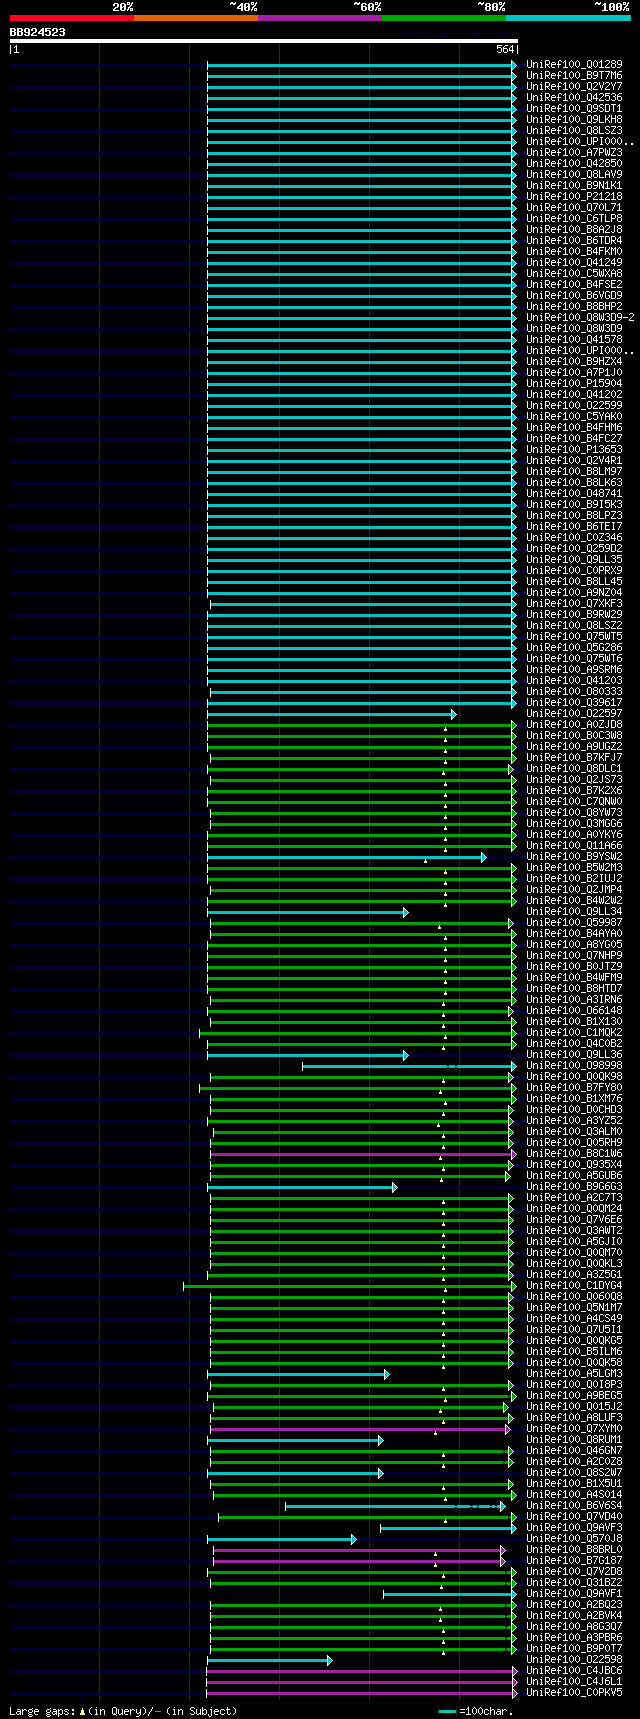
Task: Click hit UniRef100_P15904
Action: pyautogui.click(x=574, y=384)
